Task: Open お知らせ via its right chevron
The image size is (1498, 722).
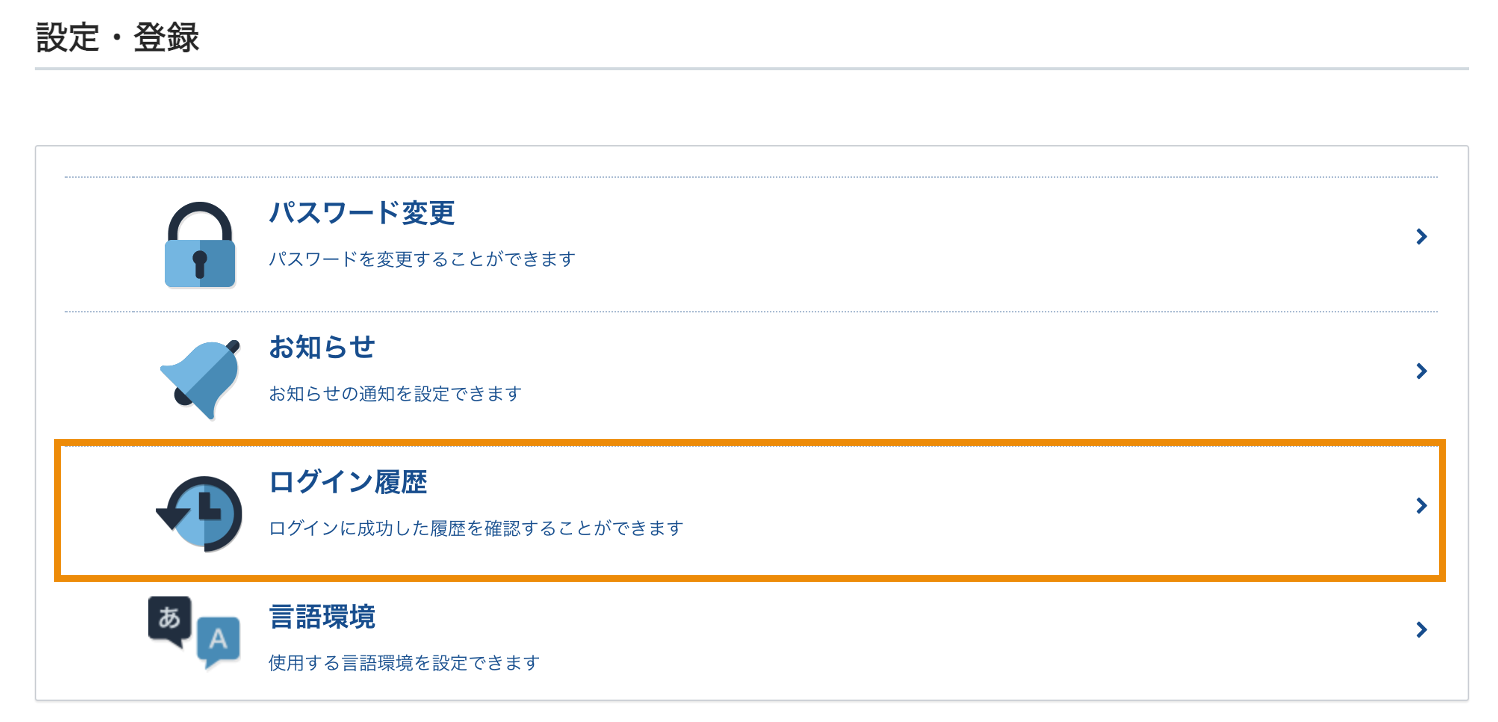Action: coord(1421,371)
